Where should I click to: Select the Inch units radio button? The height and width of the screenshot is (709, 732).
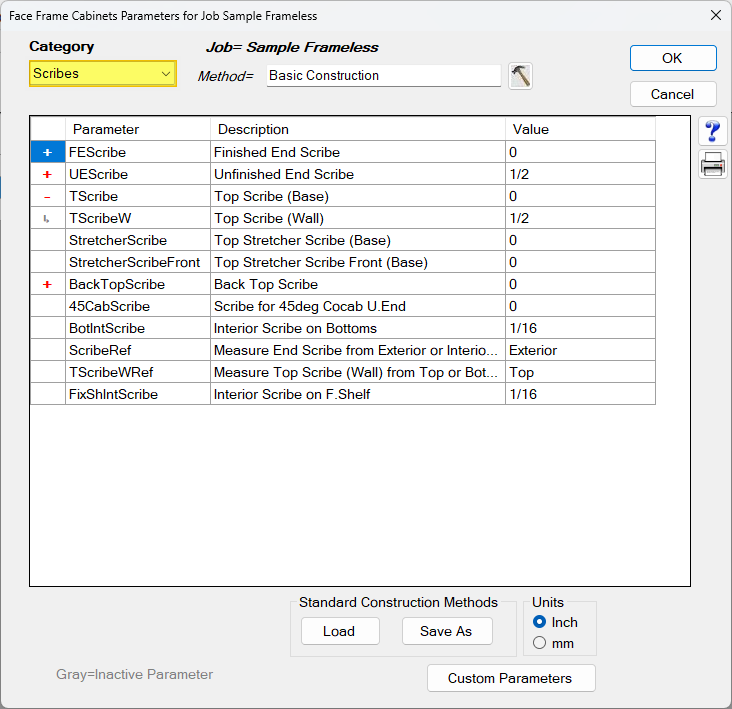[539, 622]
